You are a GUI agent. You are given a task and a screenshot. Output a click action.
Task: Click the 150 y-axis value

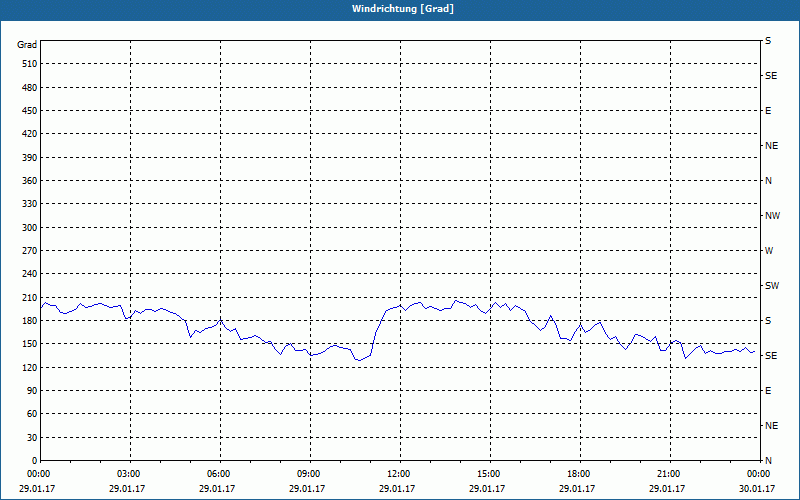30,344
